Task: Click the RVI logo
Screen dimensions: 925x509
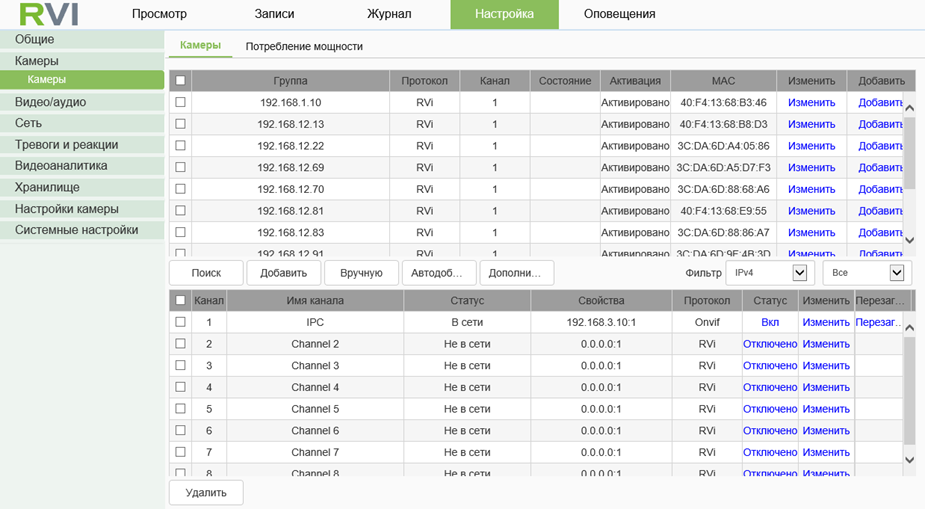Action: click(x=48, y=15)
